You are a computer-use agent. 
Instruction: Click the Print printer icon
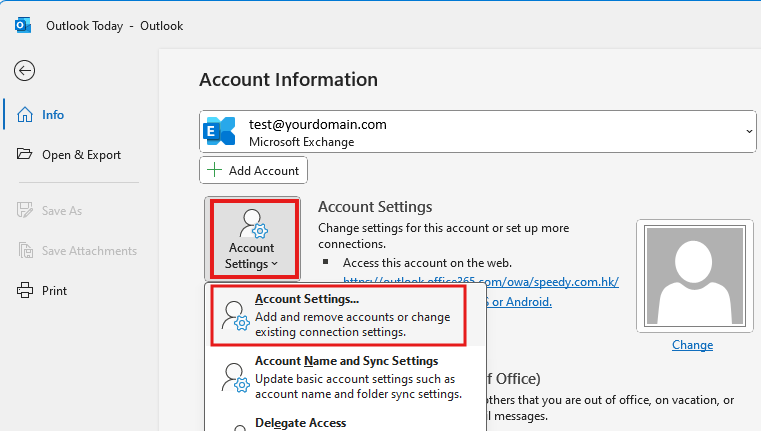24,291
